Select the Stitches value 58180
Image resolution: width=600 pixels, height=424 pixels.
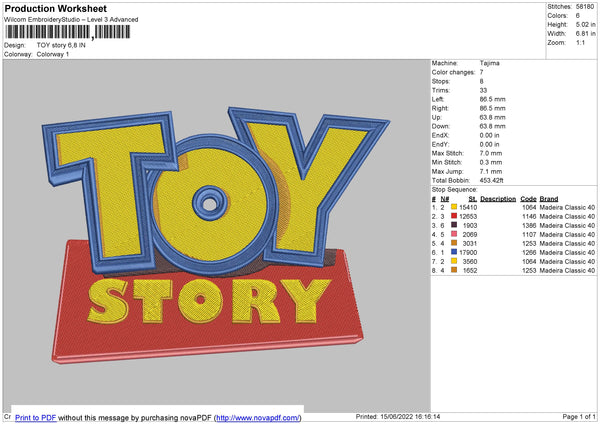coord(585,7)
